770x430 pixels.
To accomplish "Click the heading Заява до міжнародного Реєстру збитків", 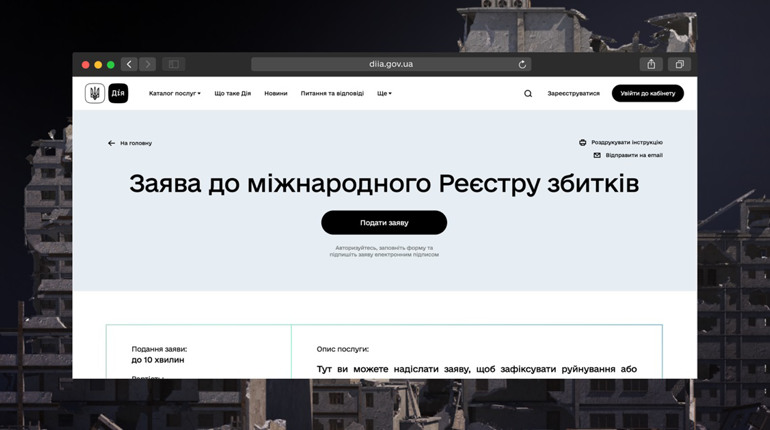I will 384,184.
